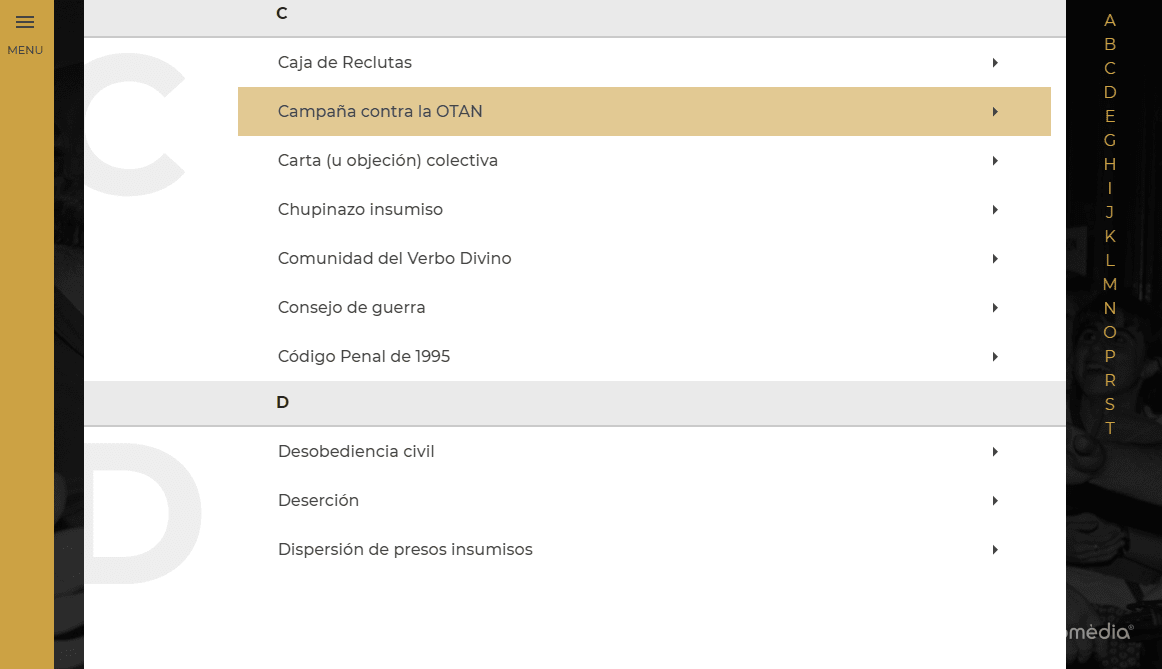
Task: Jump to letter G in index
Action: pyautogui.click(x=1110, y=141)
